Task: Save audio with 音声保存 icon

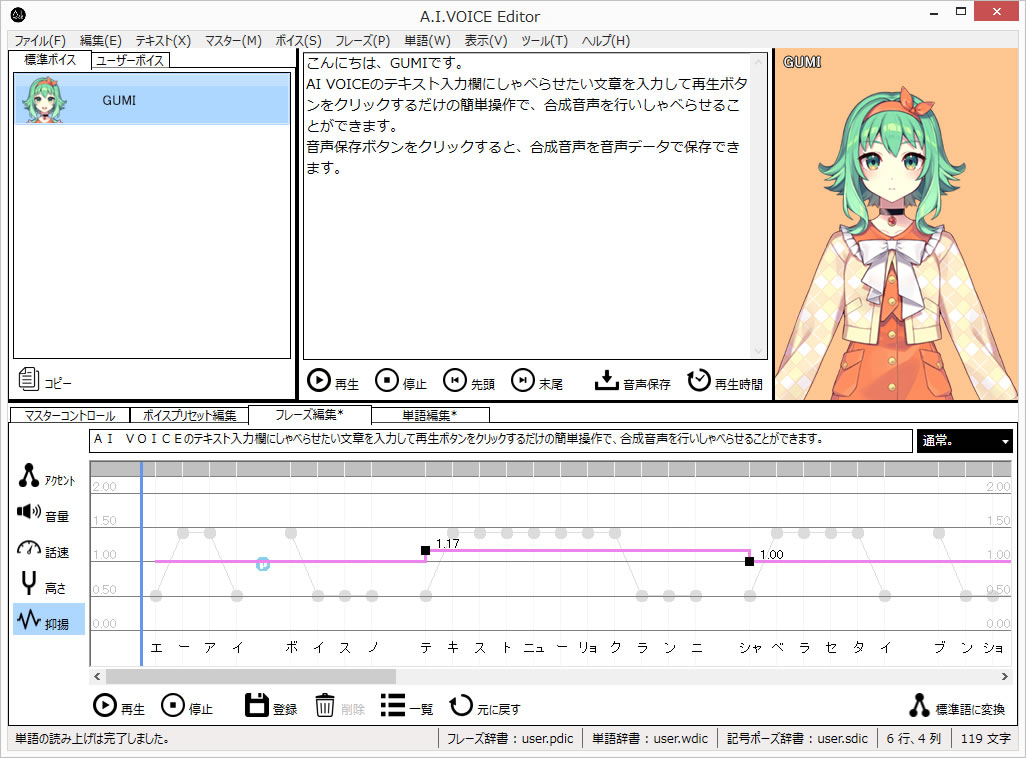Action: (632, 381)
